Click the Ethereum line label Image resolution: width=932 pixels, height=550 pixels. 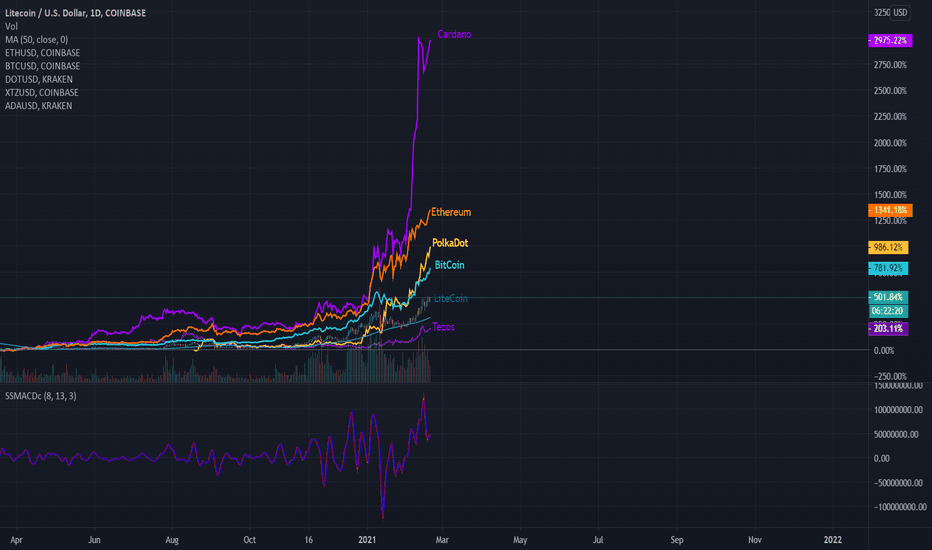pos(451,212)
